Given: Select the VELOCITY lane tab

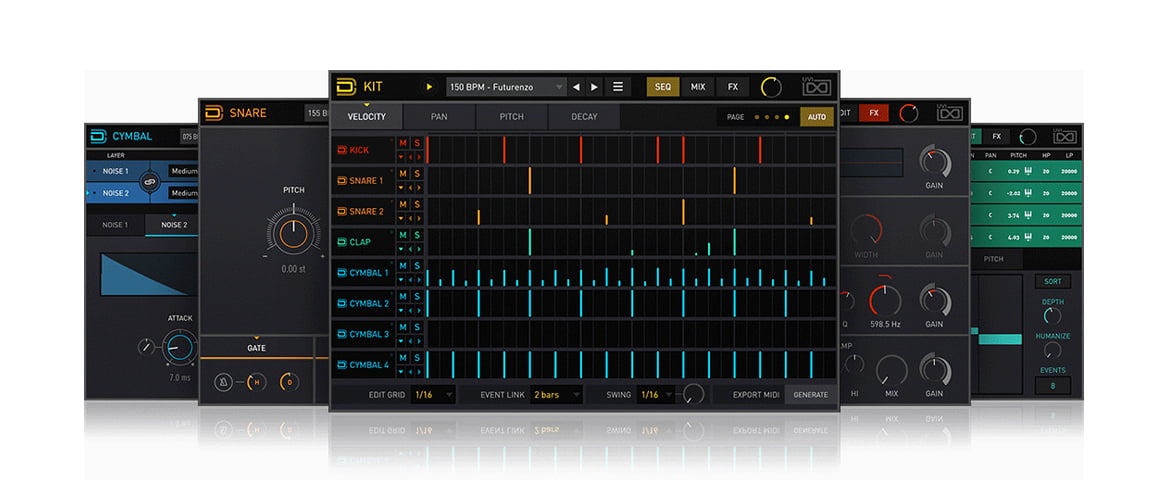Looking at the screenshot, I should click(x=366, y=116).
